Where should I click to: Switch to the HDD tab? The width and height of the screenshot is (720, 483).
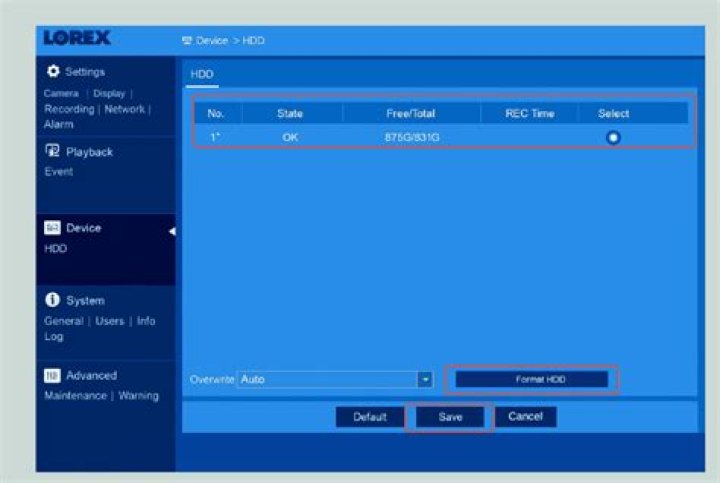(x=202, y=74)
